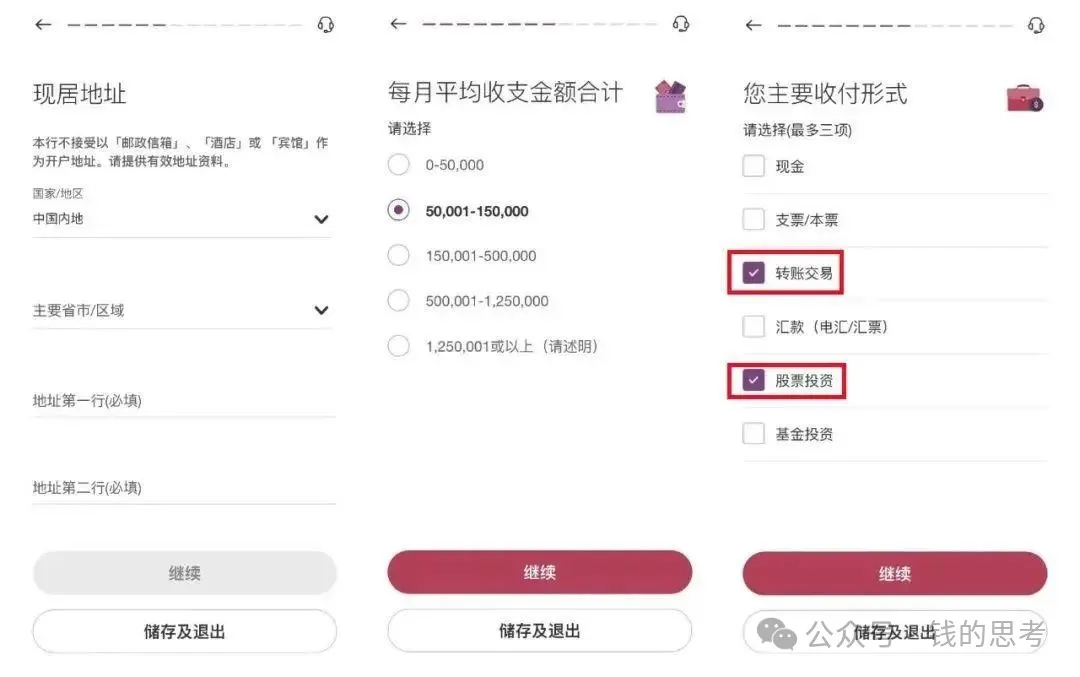Select the 150,001-500,000 radio option
This screenshot has width=1080, height=677.
tap(399, 256)
